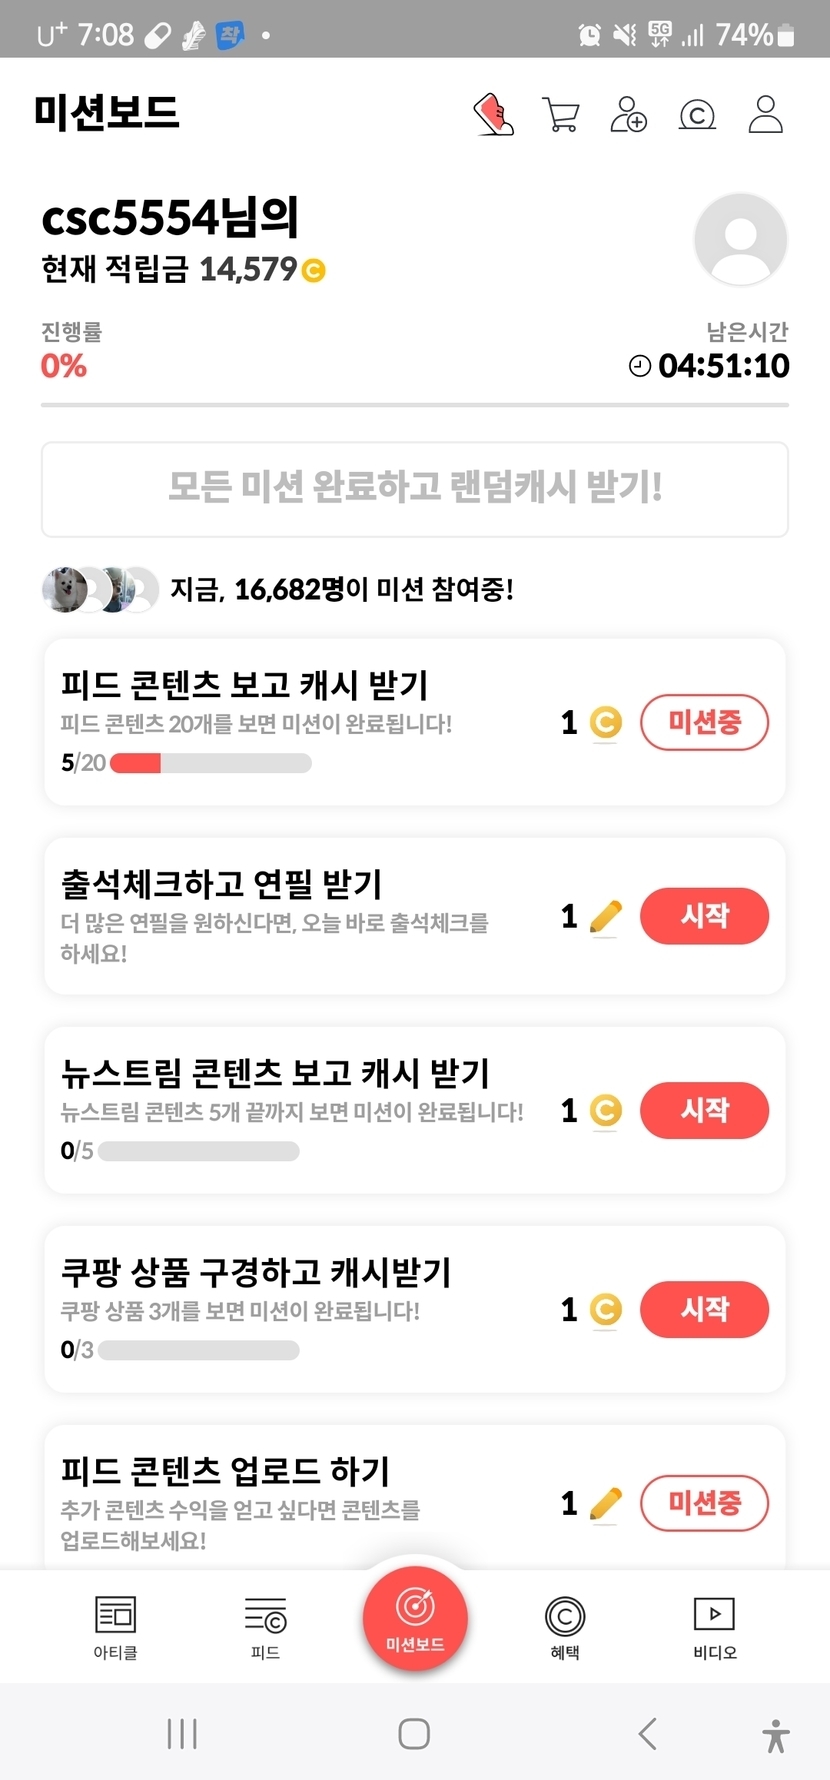The image size is (830, 1780).
Task: Tap the invite friend icon
Action: click(628, 114)
